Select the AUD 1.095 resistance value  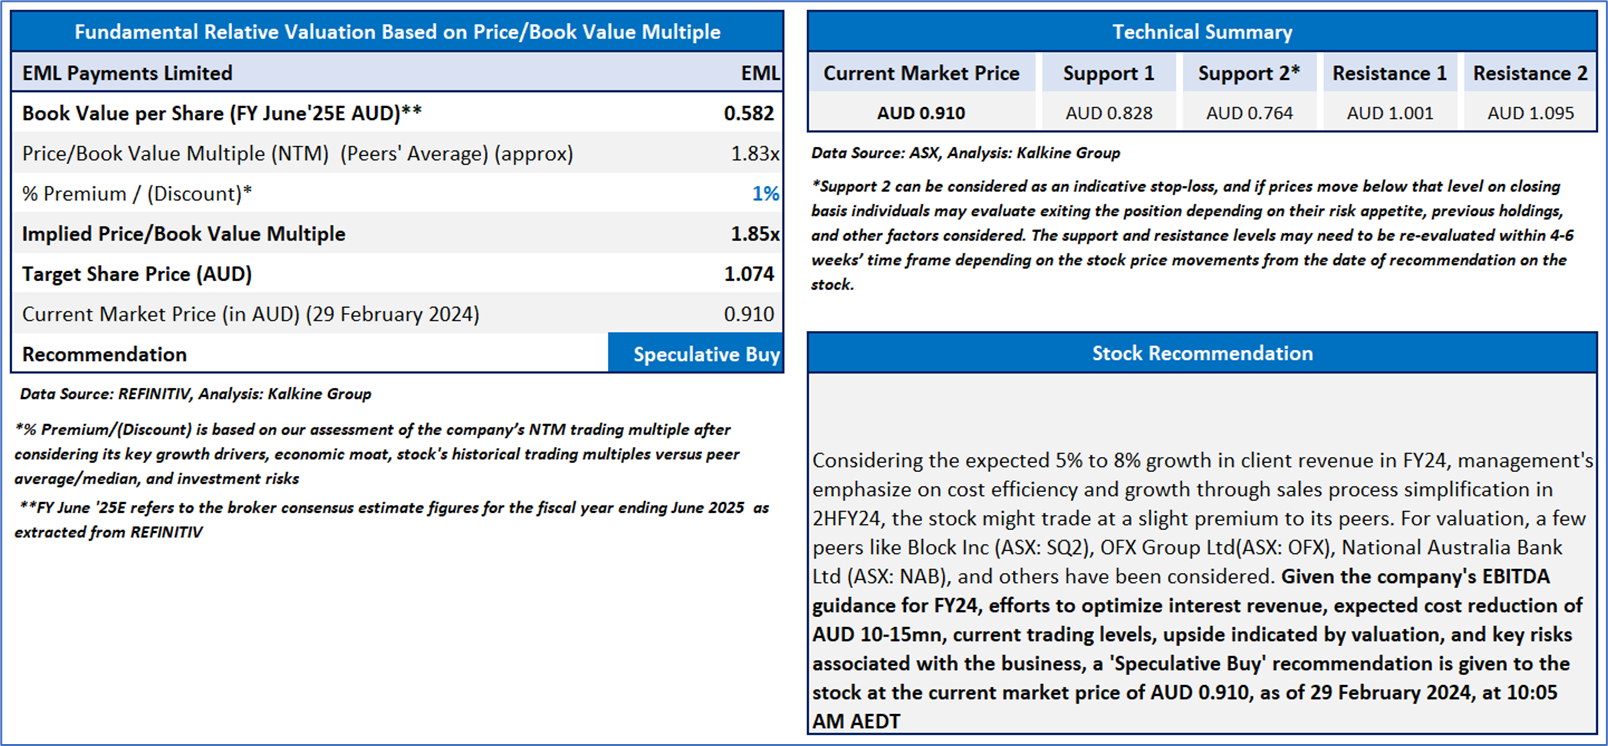pyautogui.click(x=1530, y=113)
